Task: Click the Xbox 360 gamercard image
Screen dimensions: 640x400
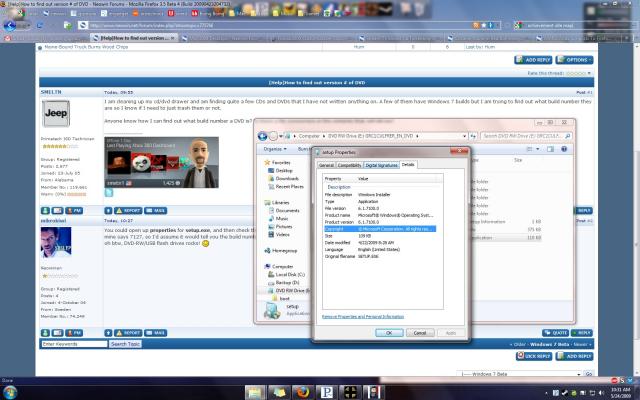Action: point(162,162)
